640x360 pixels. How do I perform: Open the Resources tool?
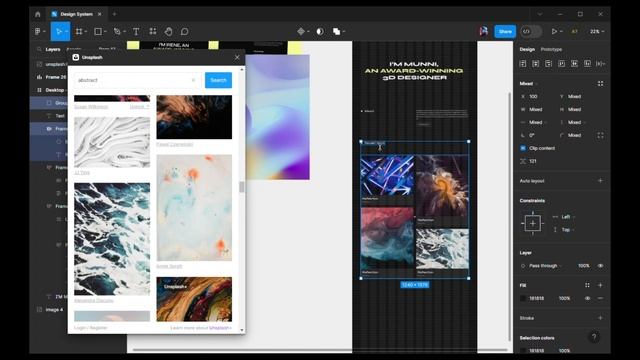coord(153,31)
